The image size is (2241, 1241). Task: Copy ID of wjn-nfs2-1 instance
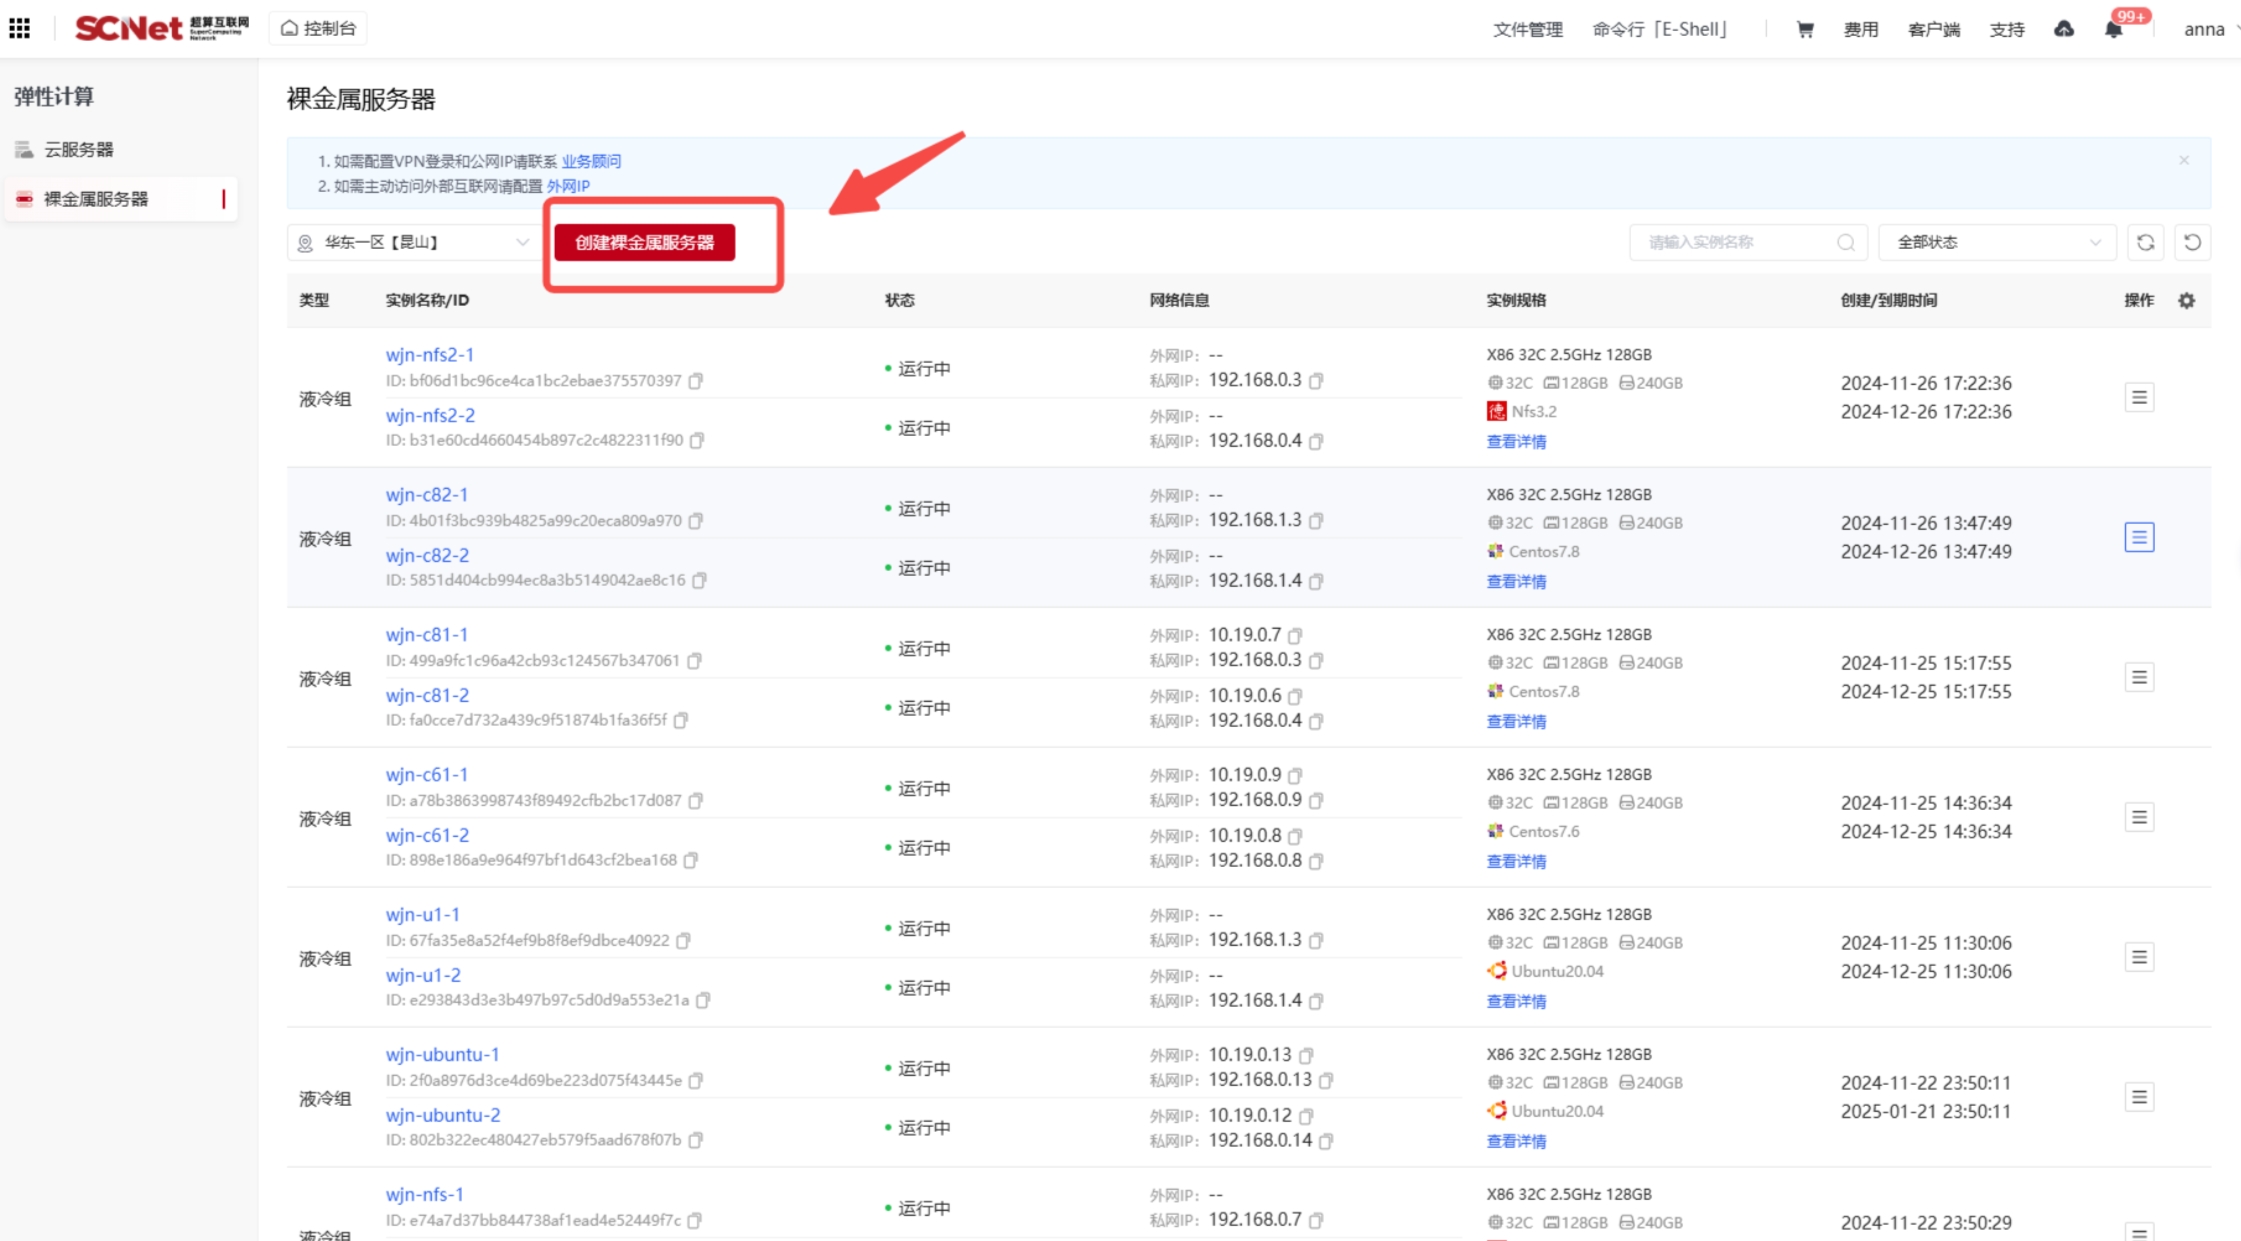click(x=696, y=381)
